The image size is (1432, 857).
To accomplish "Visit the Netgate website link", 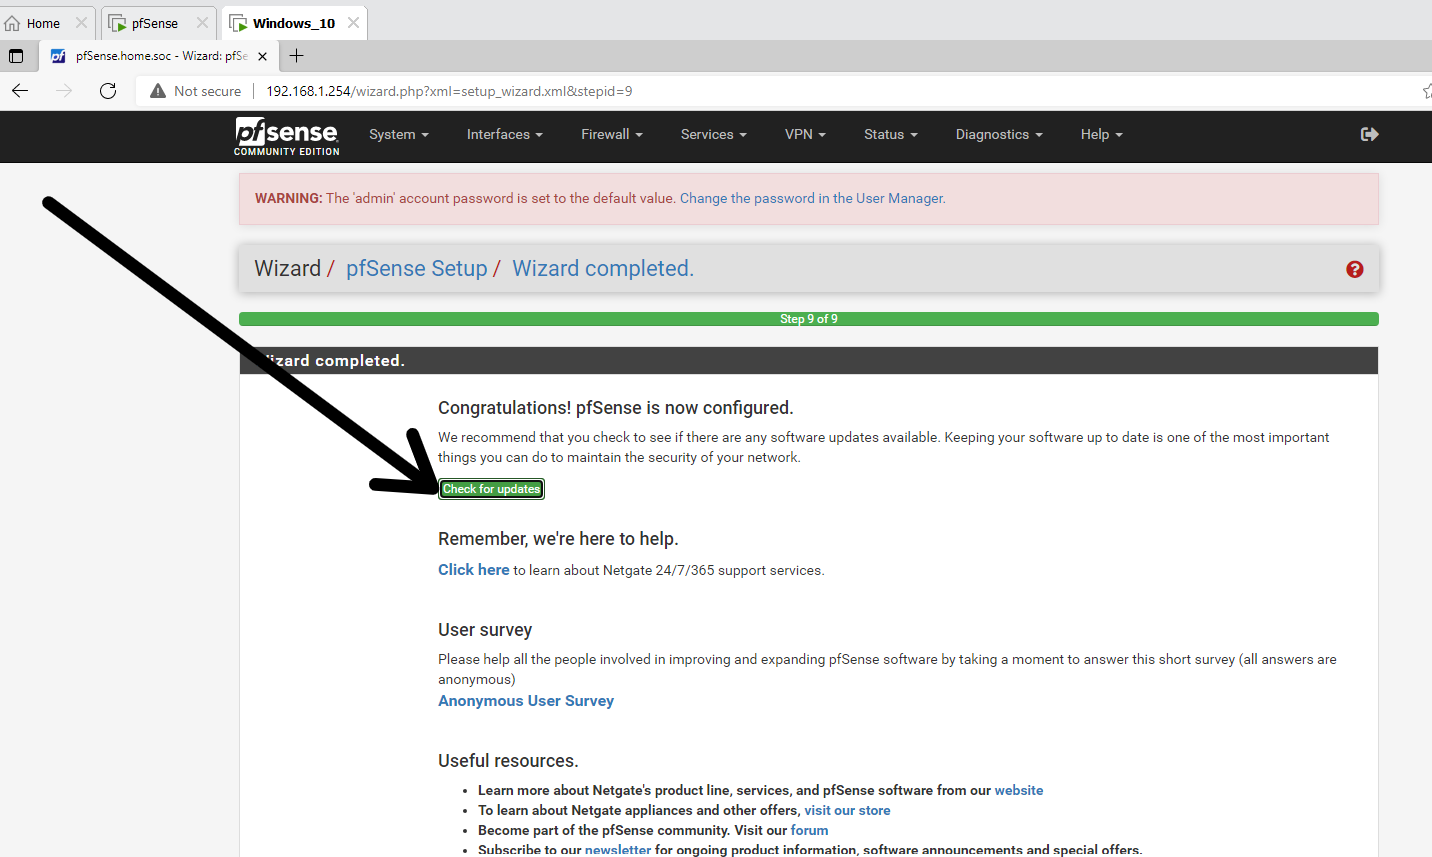I will click(x=1019, y=790).
